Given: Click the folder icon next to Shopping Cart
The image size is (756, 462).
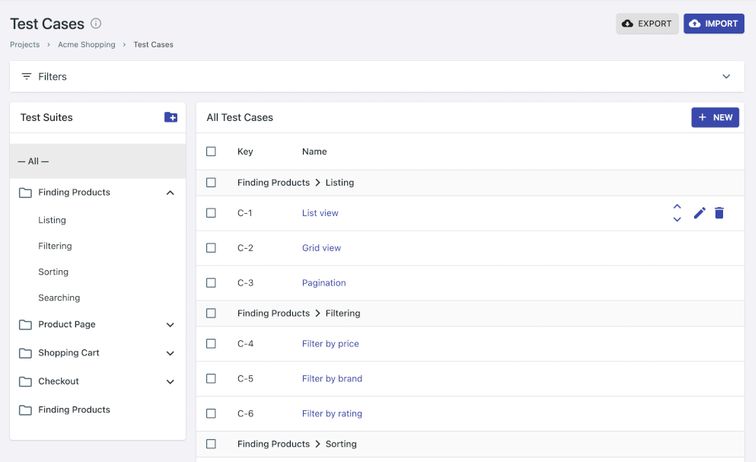Looking at the screenshot, I should (26, 353).
